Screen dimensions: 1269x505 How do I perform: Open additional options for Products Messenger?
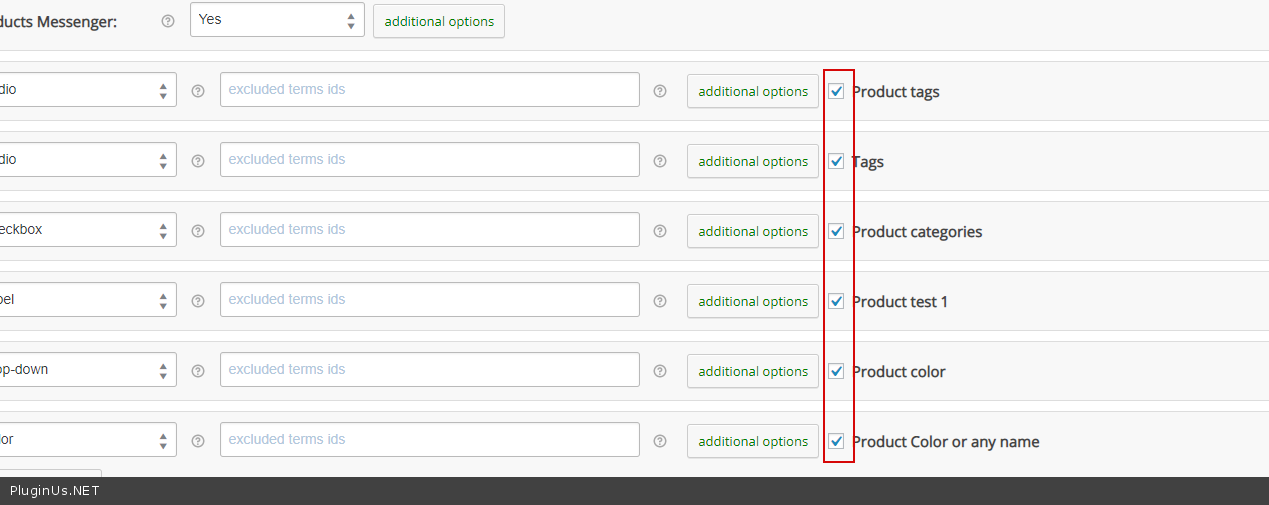tap(439, 21)
